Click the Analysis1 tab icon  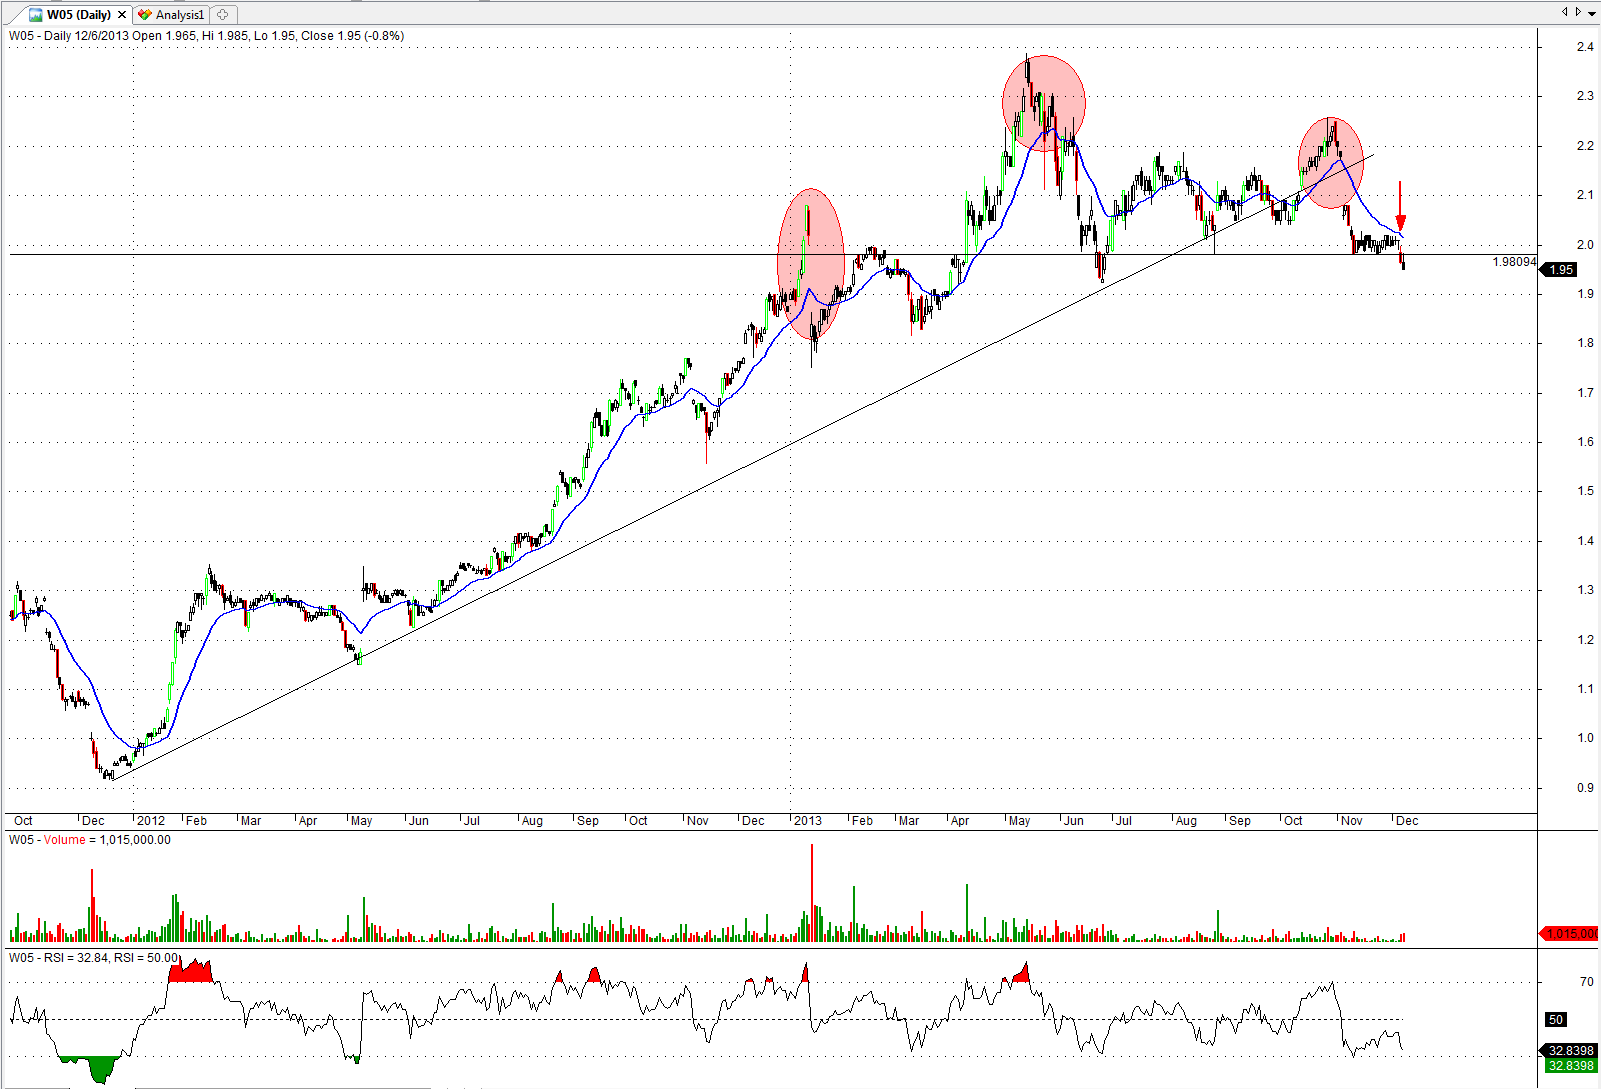145,15
